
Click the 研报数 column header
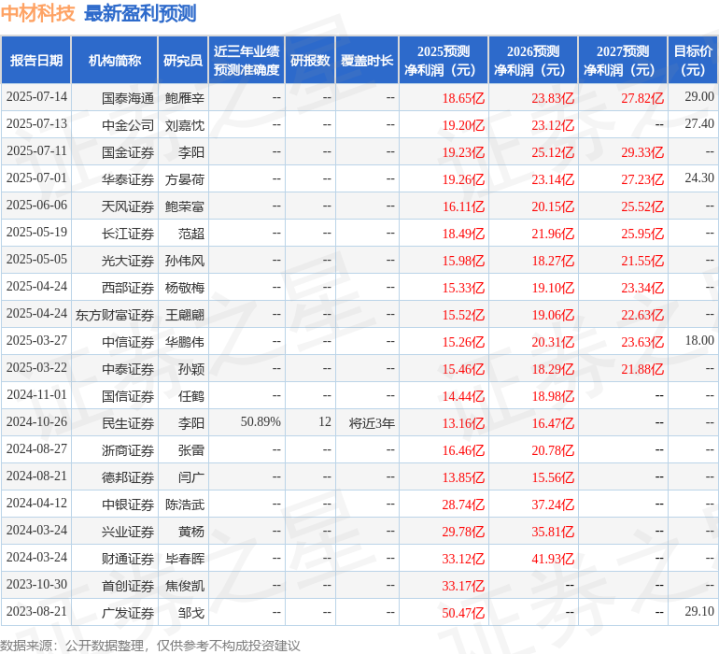pos(310,60)
